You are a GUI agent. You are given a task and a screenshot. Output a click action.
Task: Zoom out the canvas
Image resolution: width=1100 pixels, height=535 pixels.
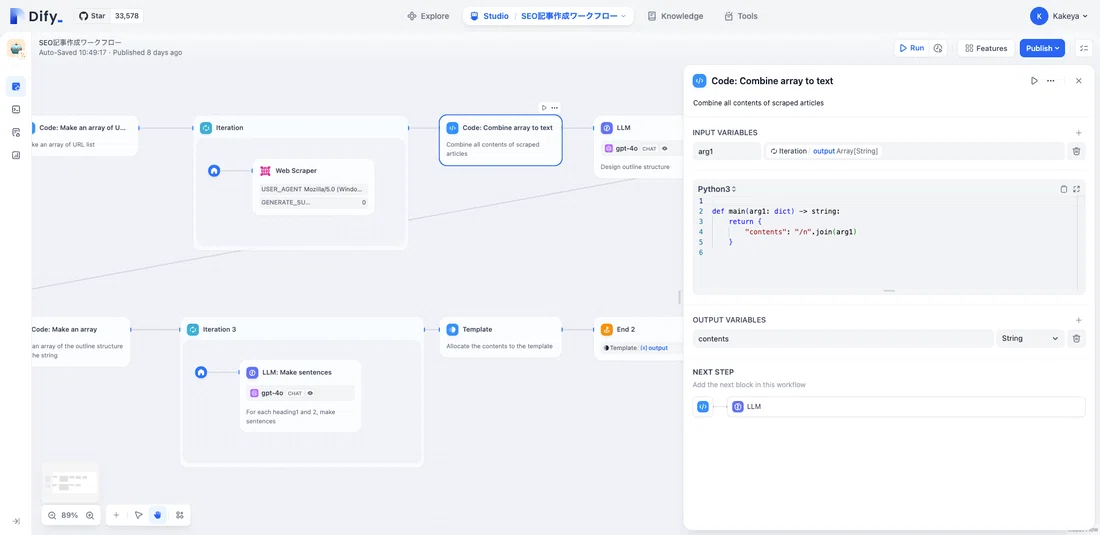pyautogui.click(x=52, y=515)
